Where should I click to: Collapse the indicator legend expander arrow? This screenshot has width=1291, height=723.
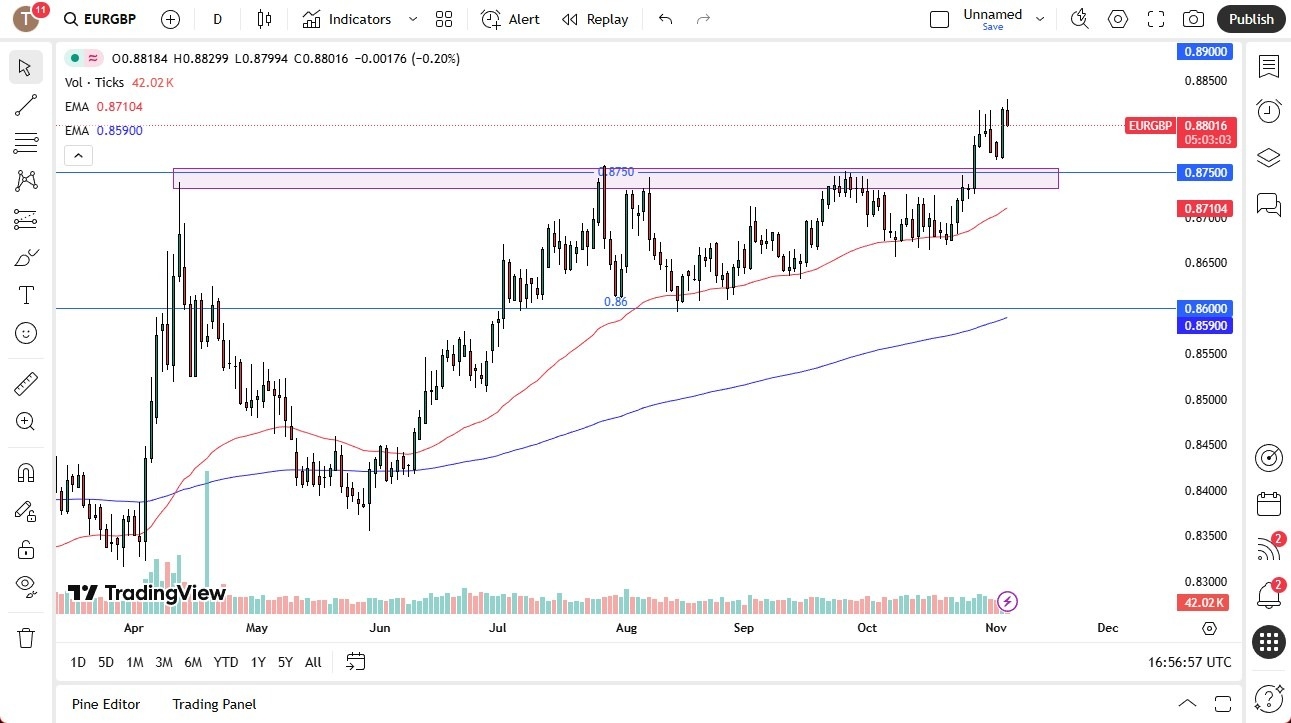tap(78, 155)
